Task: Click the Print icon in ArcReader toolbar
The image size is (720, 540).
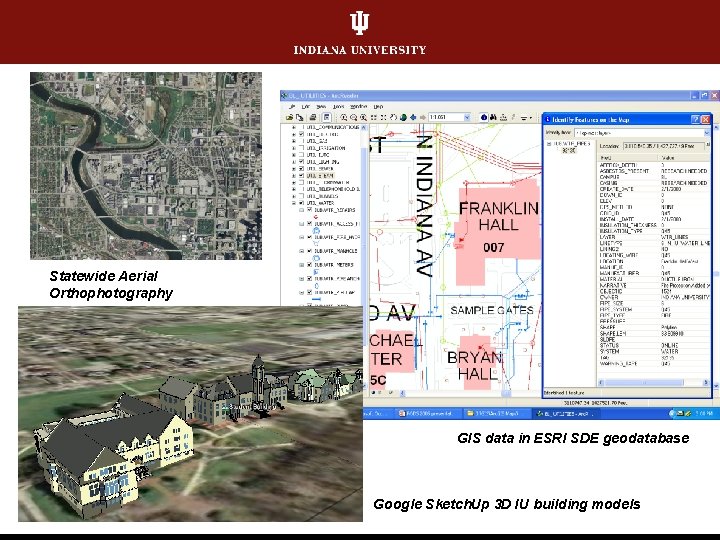Action: (x=313, y=118)
